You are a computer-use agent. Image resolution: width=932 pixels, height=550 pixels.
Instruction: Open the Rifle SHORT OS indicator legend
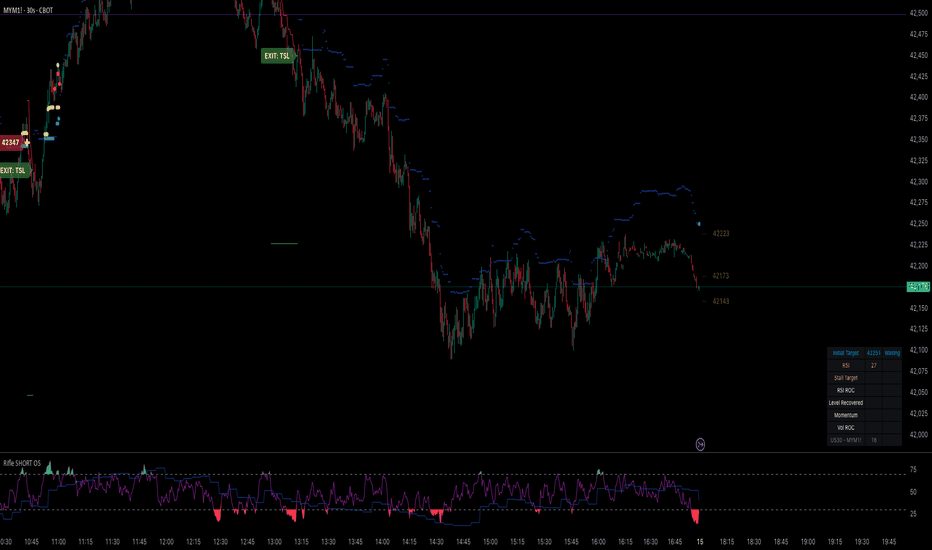pyautogui.click(x=22, y=463)
